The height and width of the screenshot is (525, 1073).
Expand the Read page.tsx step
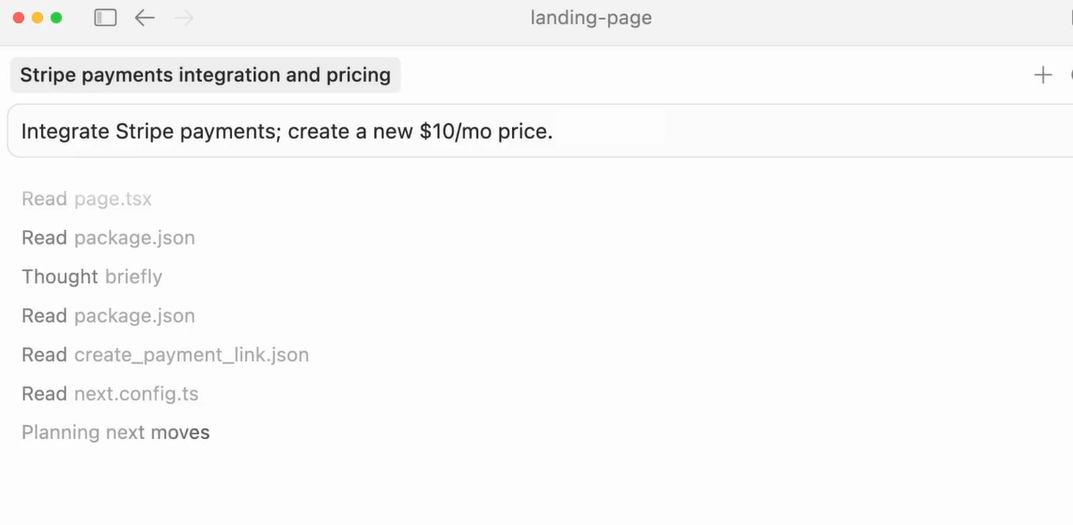click(x=87, y=199)
